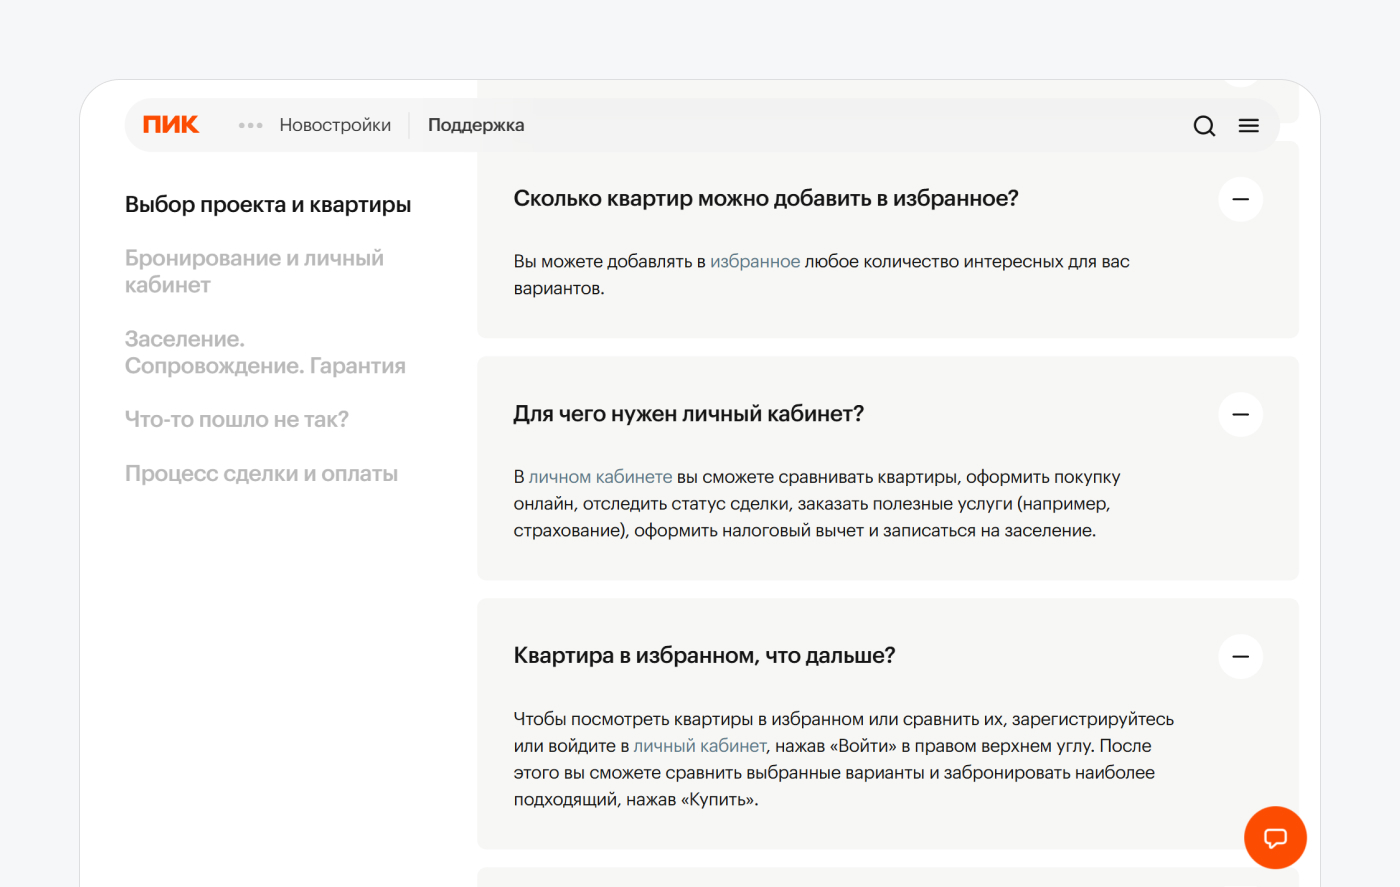This screenshot has width=1400, height=887.
Task: Follow the 'личный кабинет' link
Action: (700, 746)
